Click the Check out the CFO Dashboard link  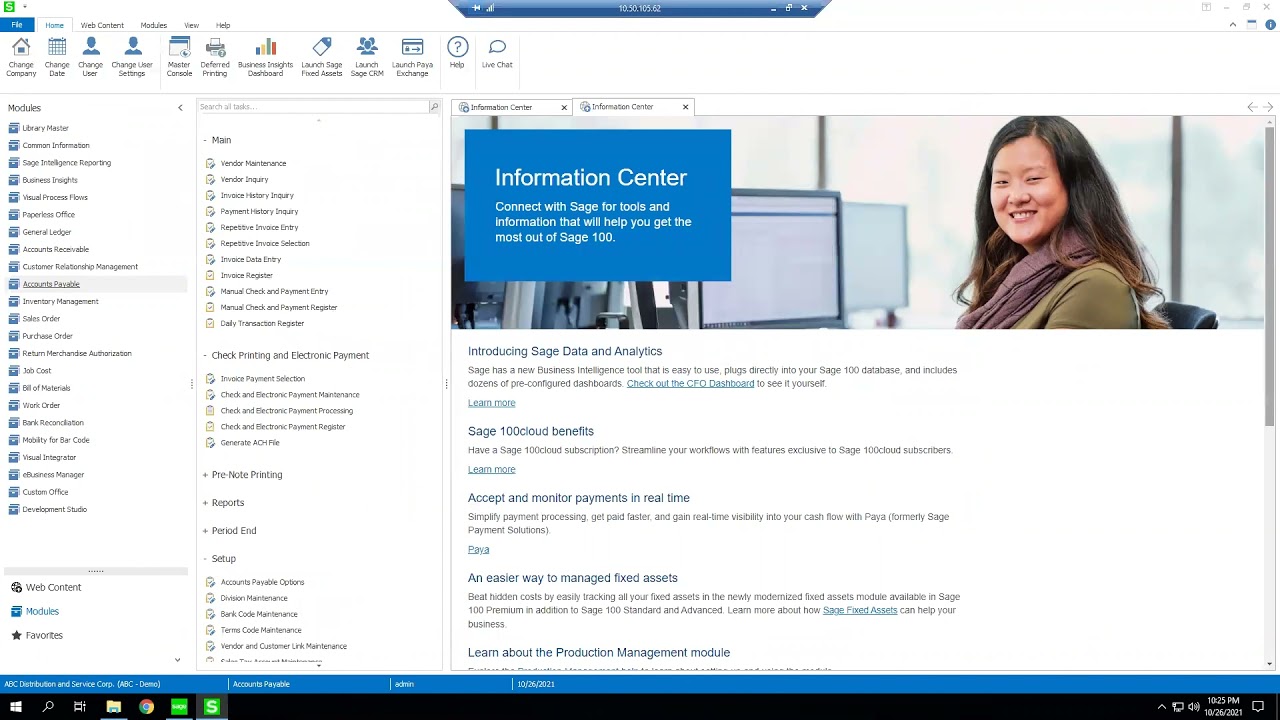pos(690,384)
